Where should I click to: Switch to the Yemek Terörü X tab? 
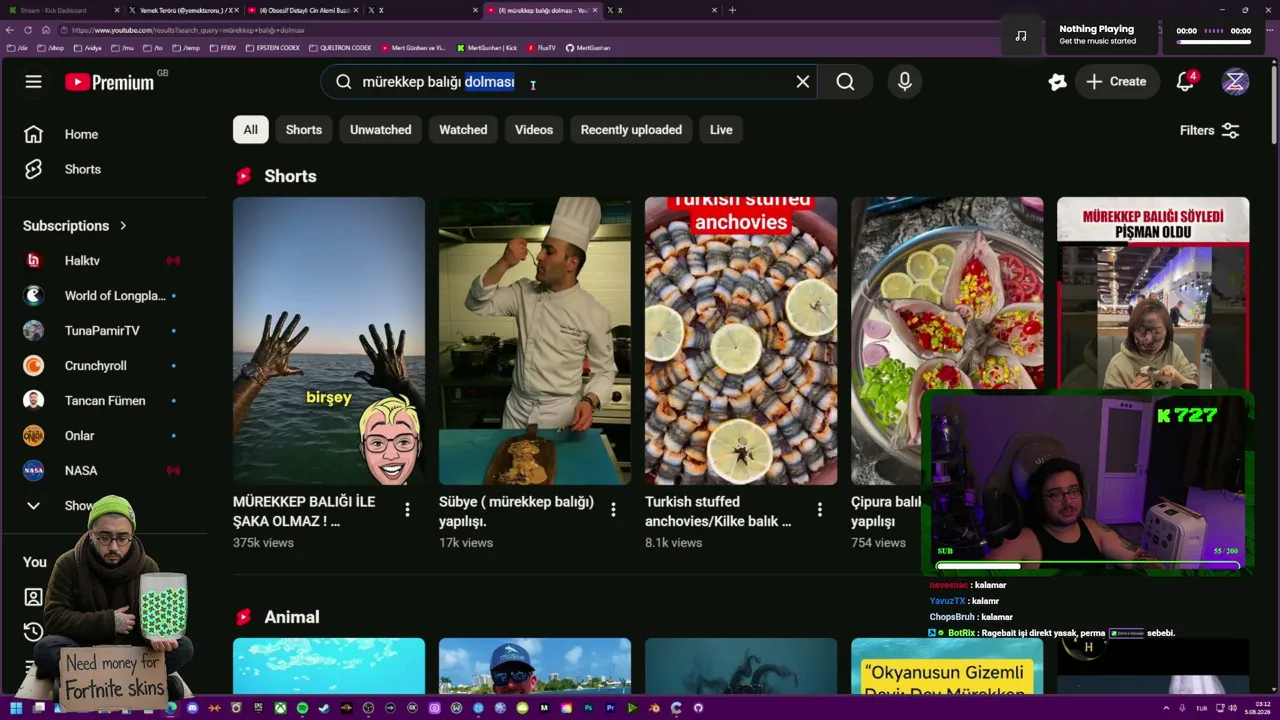(x=186, y=10)
